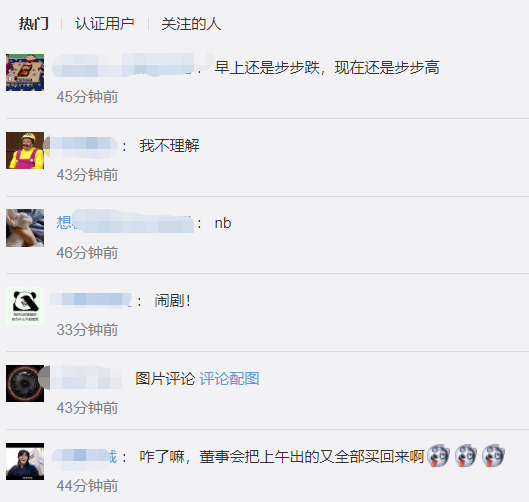Viewport: 529px width, 502px height.
Task: Open the 评论配图 link
Action: [x=229, y=379]
